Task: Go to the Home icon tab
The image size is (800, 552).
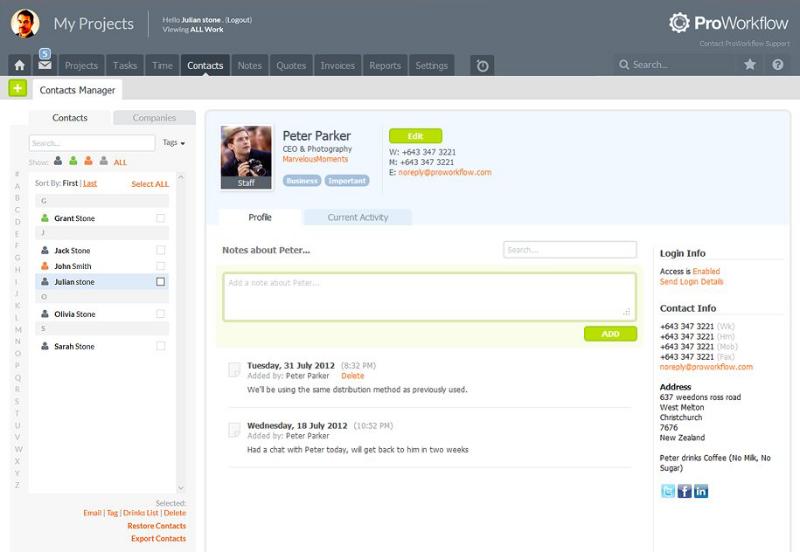Action: [19, 65]
